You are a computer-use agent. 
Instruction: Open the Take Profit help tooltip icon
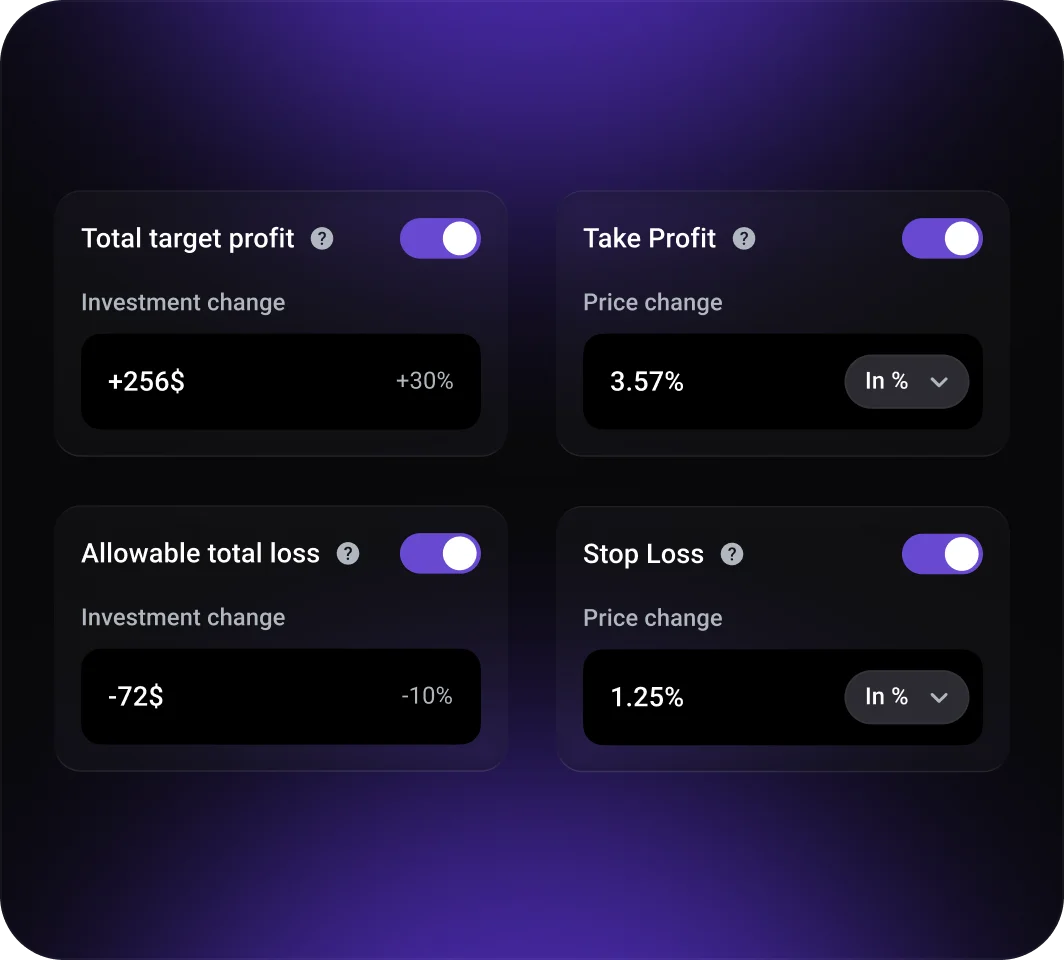(x=744, y=239)
